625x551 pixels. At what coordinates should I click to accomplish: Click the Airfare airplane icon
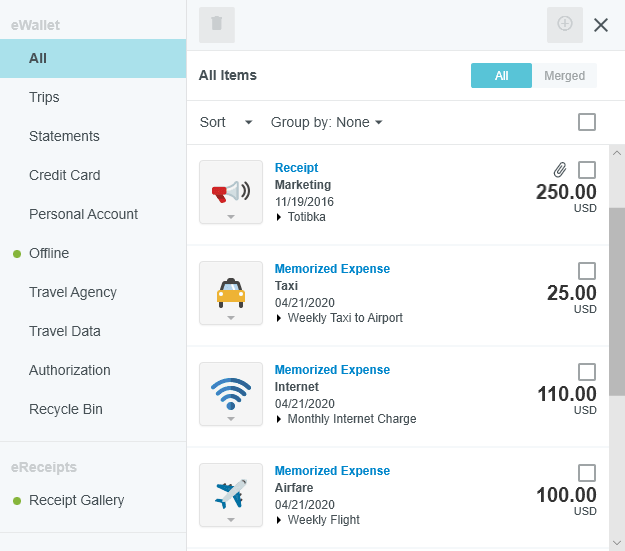coord(231,494)
